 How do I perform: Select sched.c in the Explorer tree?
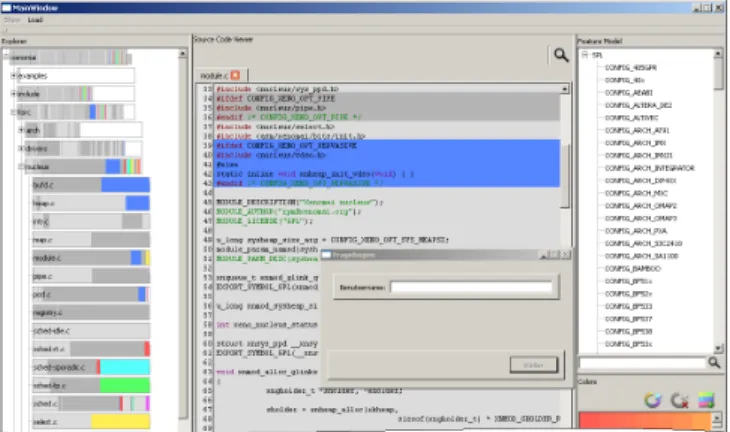click(x=91, y=403)
